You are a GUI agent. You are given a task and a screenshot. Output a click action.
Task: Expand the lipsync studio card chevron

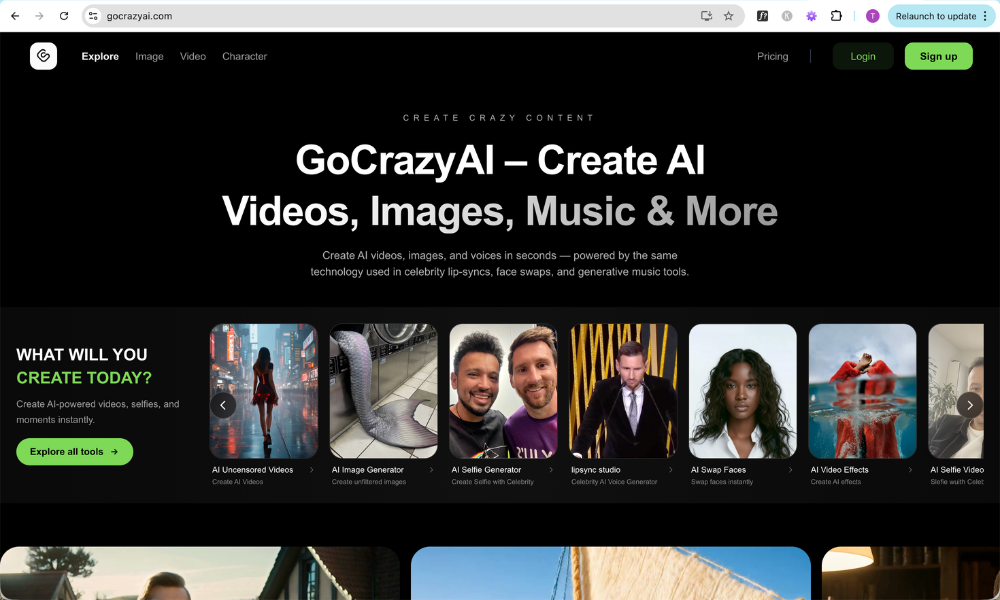(670, 469)
